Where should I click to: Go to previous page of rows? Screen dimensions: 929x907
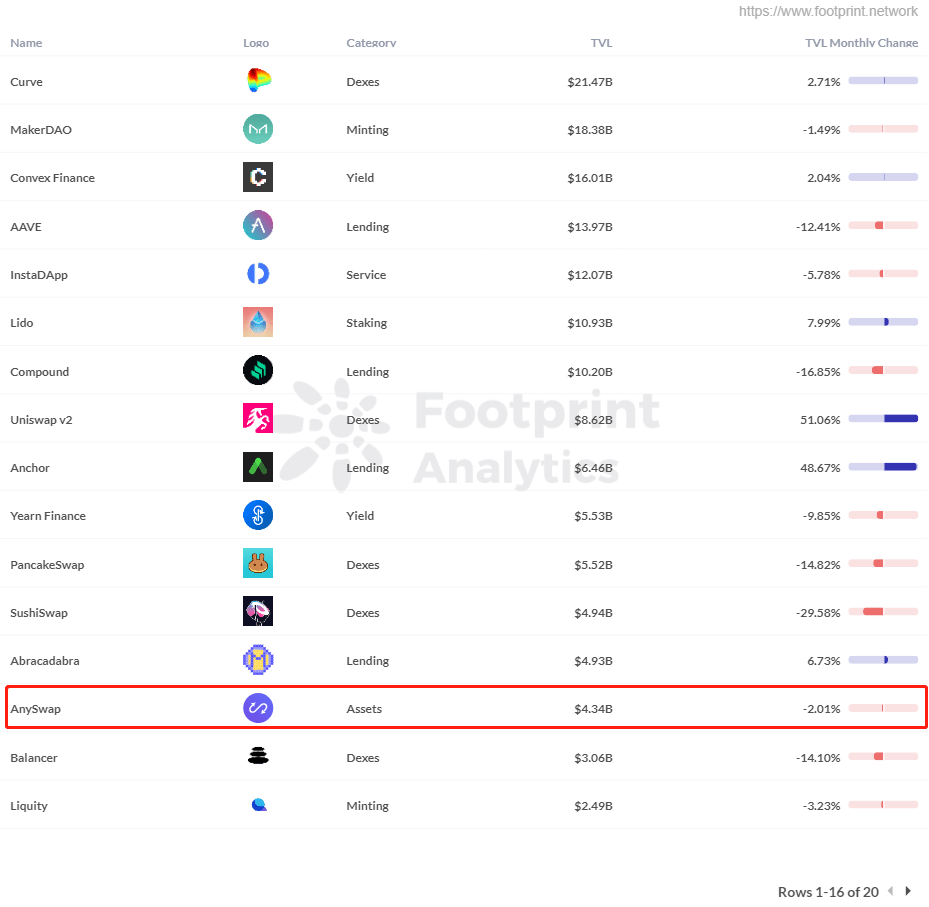(x=890, y=891)
